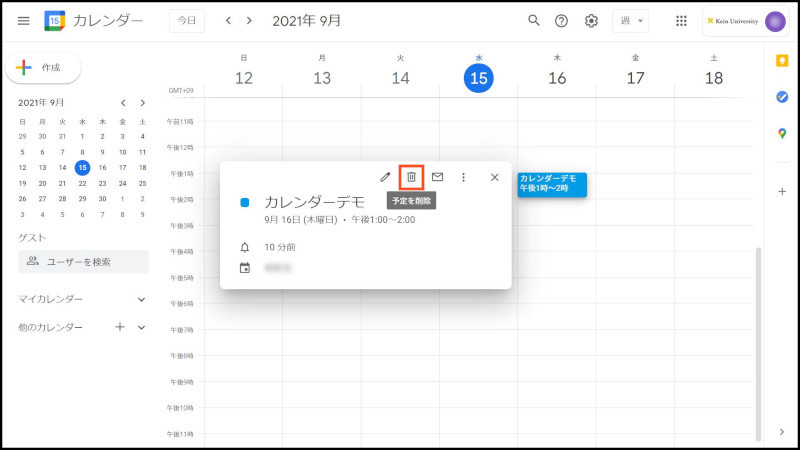
Task: Collapse the マイカレンダー section
Action: pyautogui.click(x=141, y=299)
